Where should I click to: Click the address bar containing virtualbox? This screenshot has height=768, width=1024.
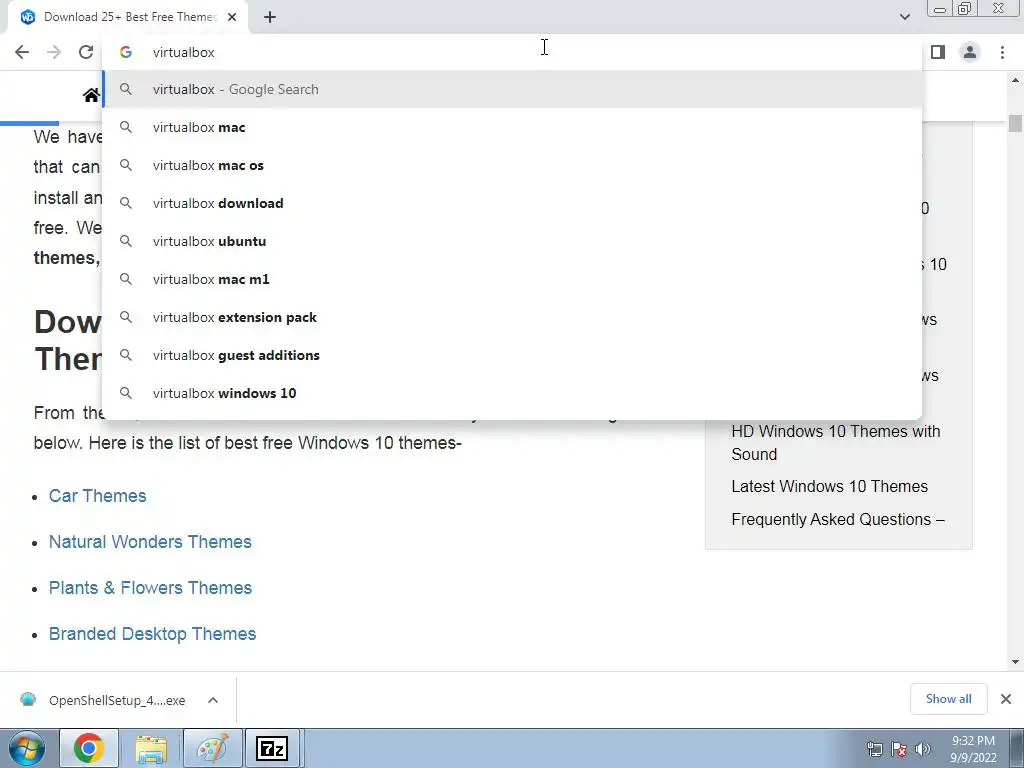point(512,52)
